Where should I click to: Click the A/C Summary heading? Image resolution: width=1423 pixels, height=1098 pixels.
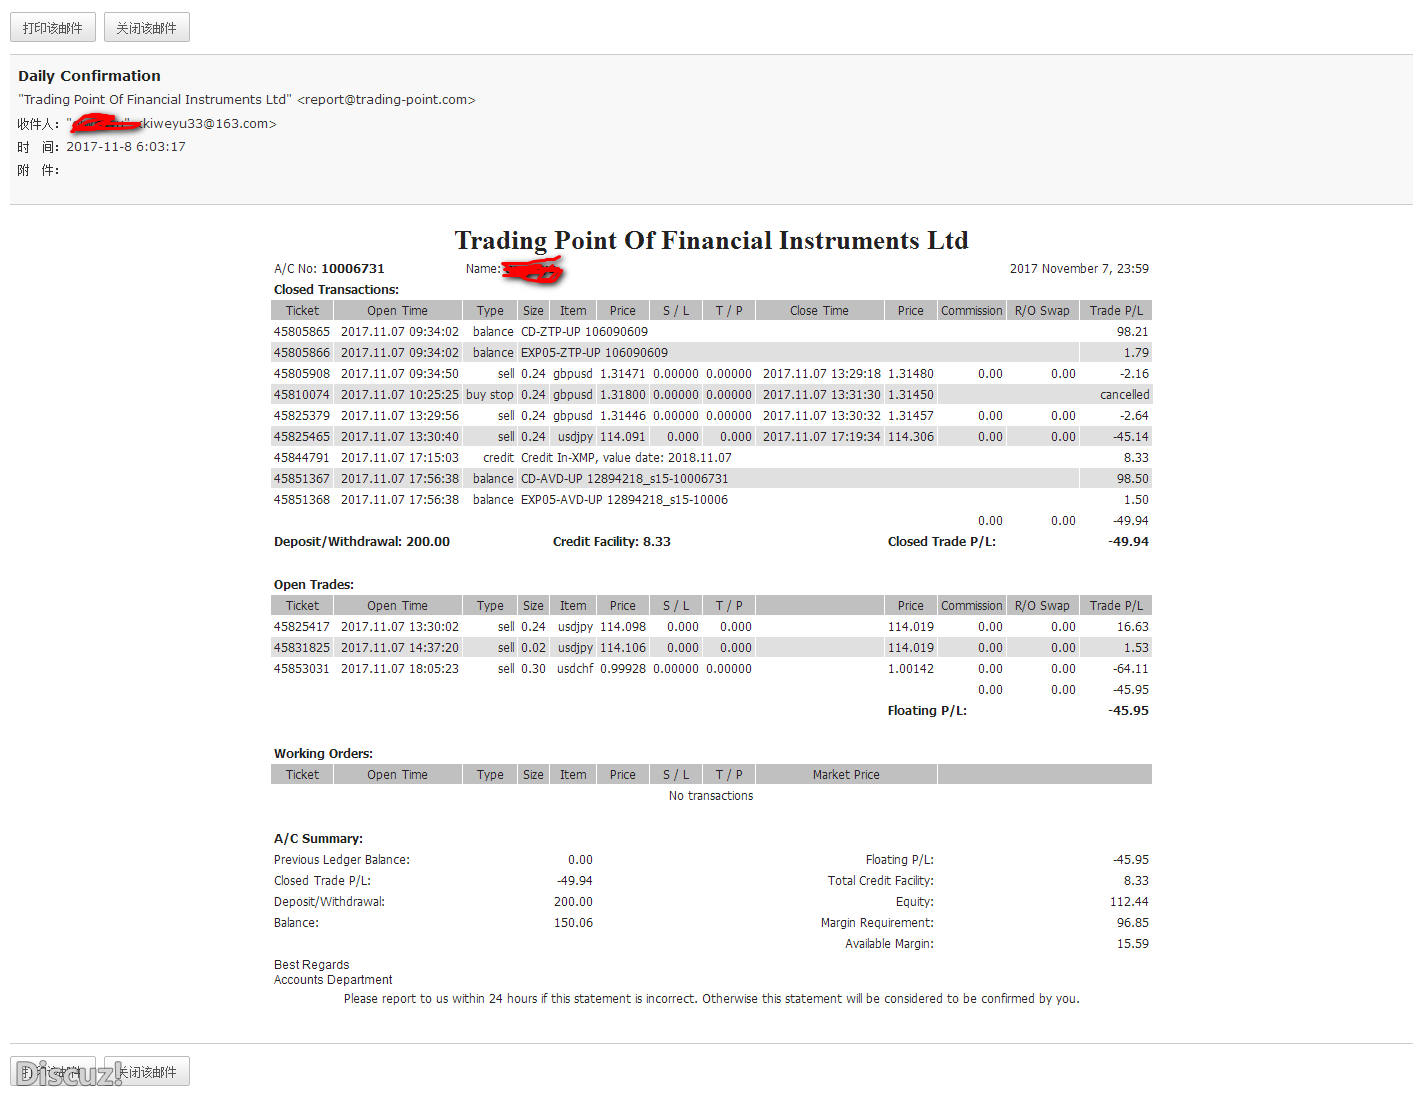pos(318,839)
